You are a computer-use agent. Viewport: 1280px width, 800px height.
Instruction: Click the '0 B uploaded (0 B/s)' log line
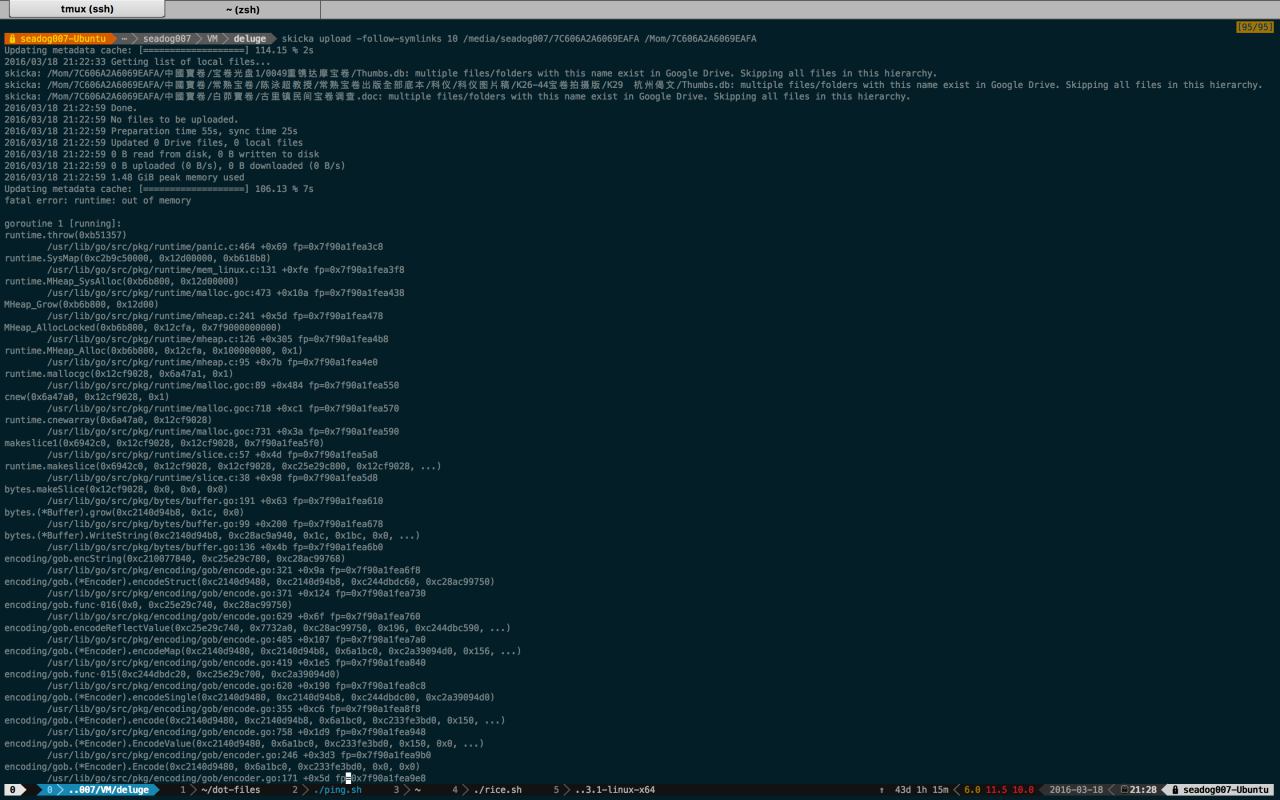click(x=174, y=166)
